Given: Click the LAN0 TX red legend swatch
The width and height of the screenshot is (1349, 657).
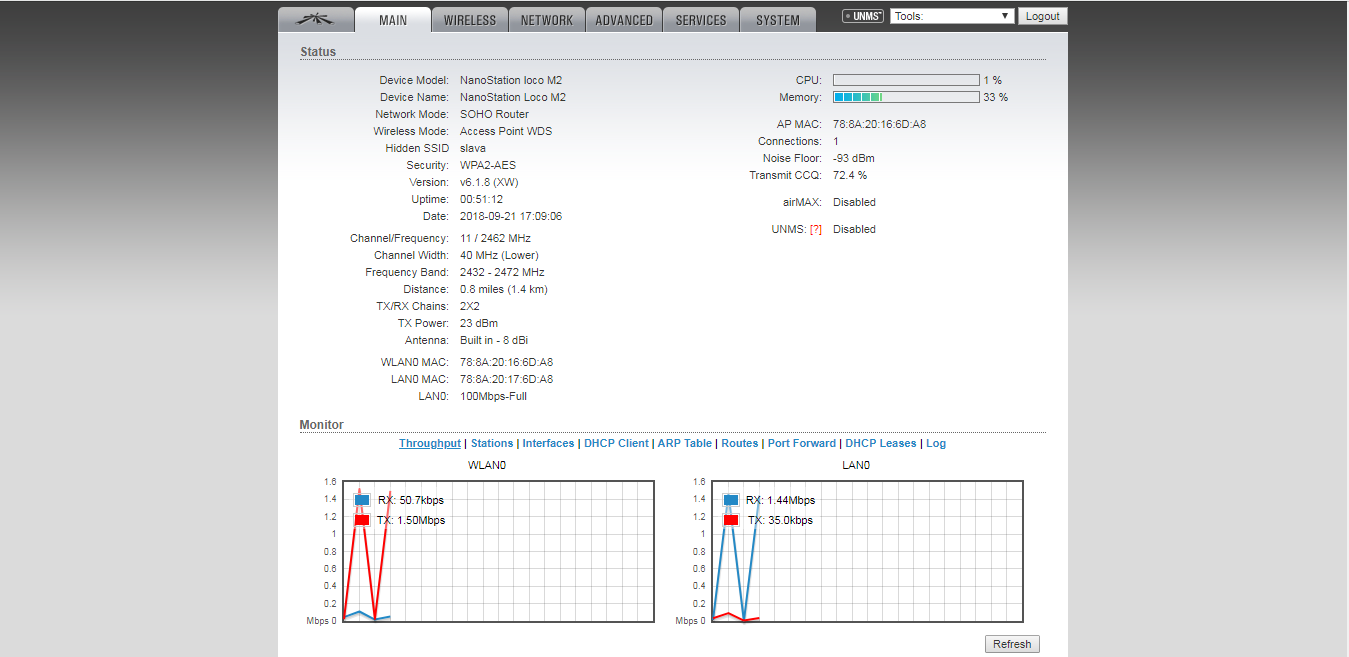Looking at the screenshot, I should click(731, 520).
